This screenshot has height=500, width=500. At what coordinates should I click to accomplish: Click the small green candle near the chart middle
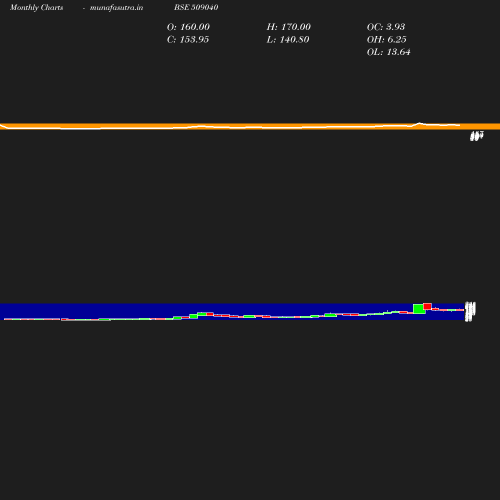pyautogui.click(x=249, y=316)
